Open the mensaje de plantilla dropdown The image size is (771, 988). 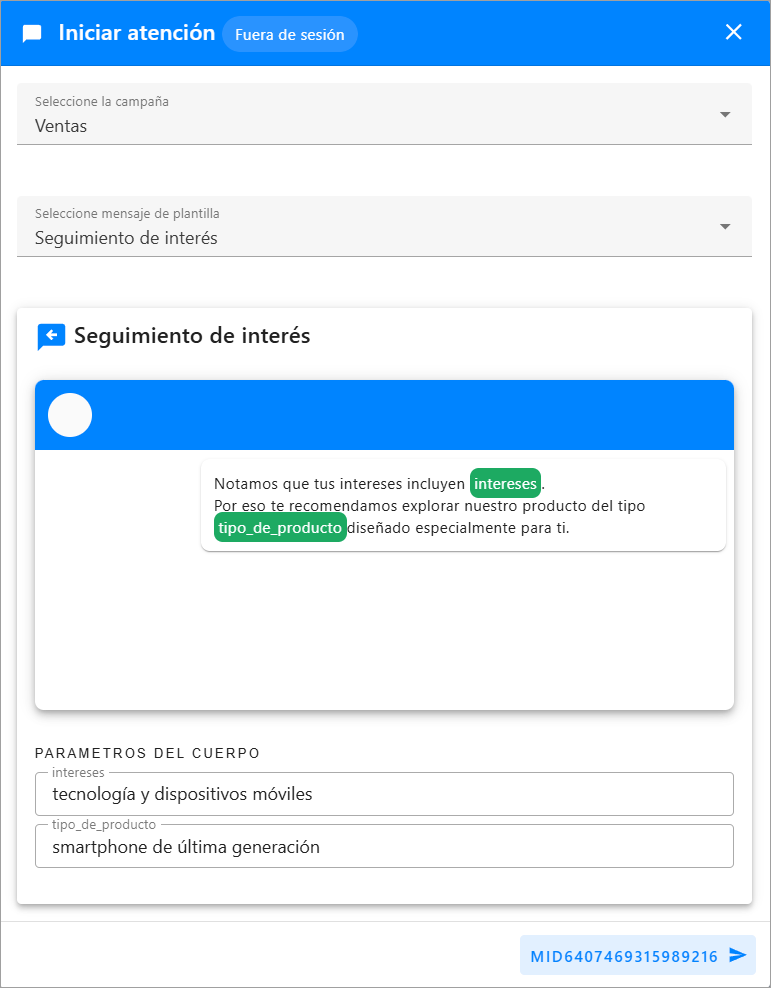[x=370, y=226]
